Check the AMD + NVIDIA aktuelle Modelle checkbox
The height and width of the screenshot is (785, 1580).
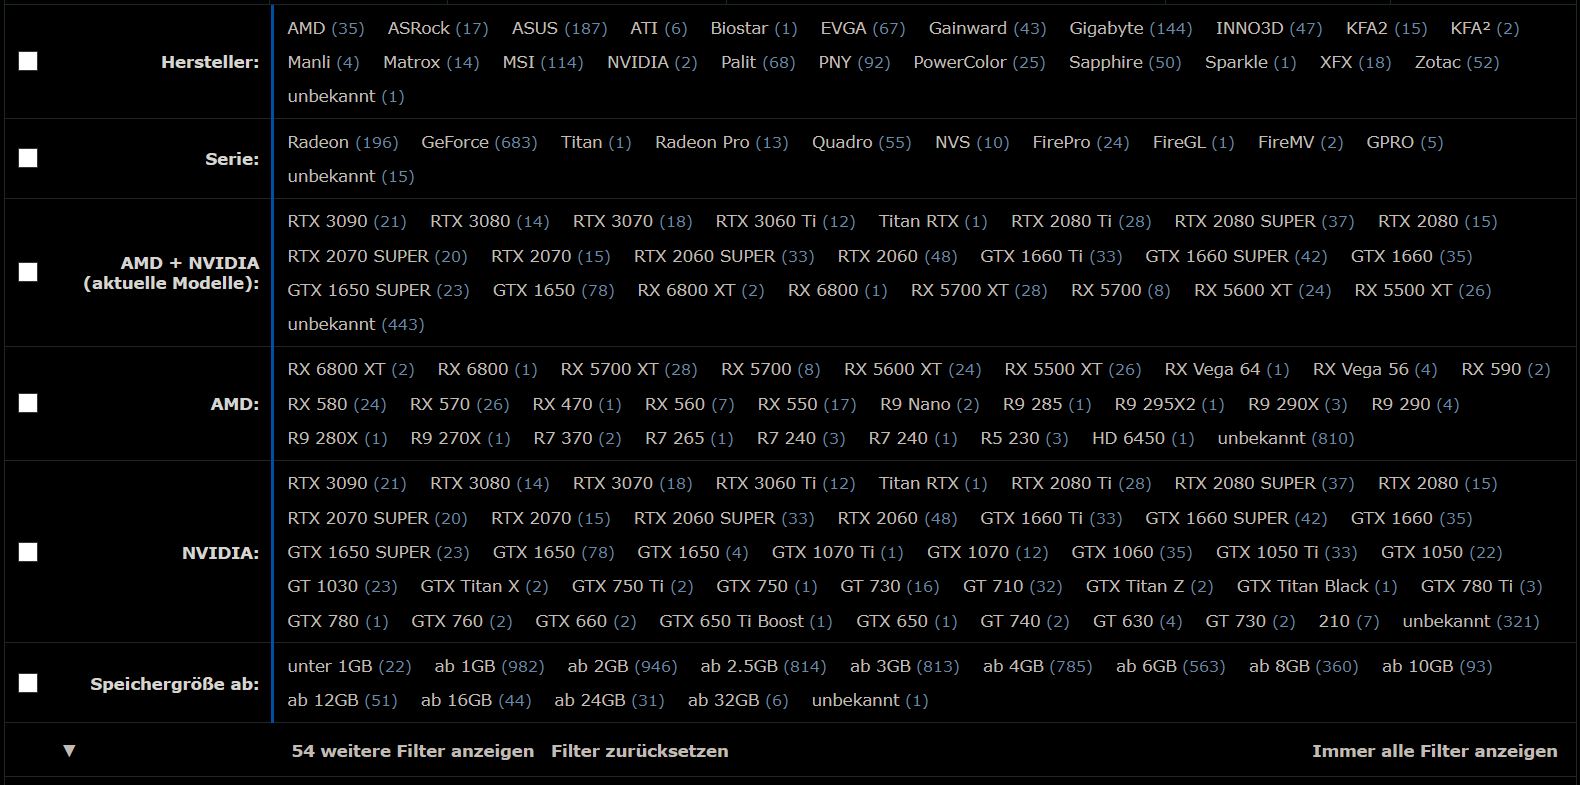(28, 272)
